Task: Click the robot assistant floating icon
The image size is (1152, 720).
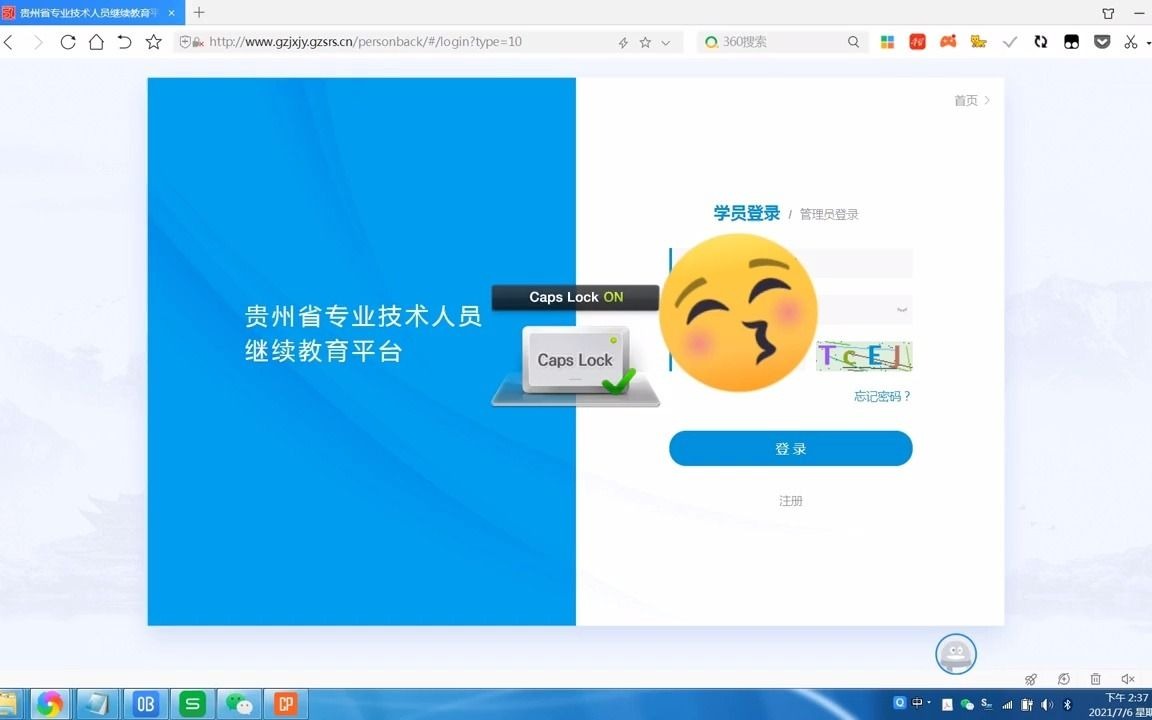Action: [x=955, y=653]
